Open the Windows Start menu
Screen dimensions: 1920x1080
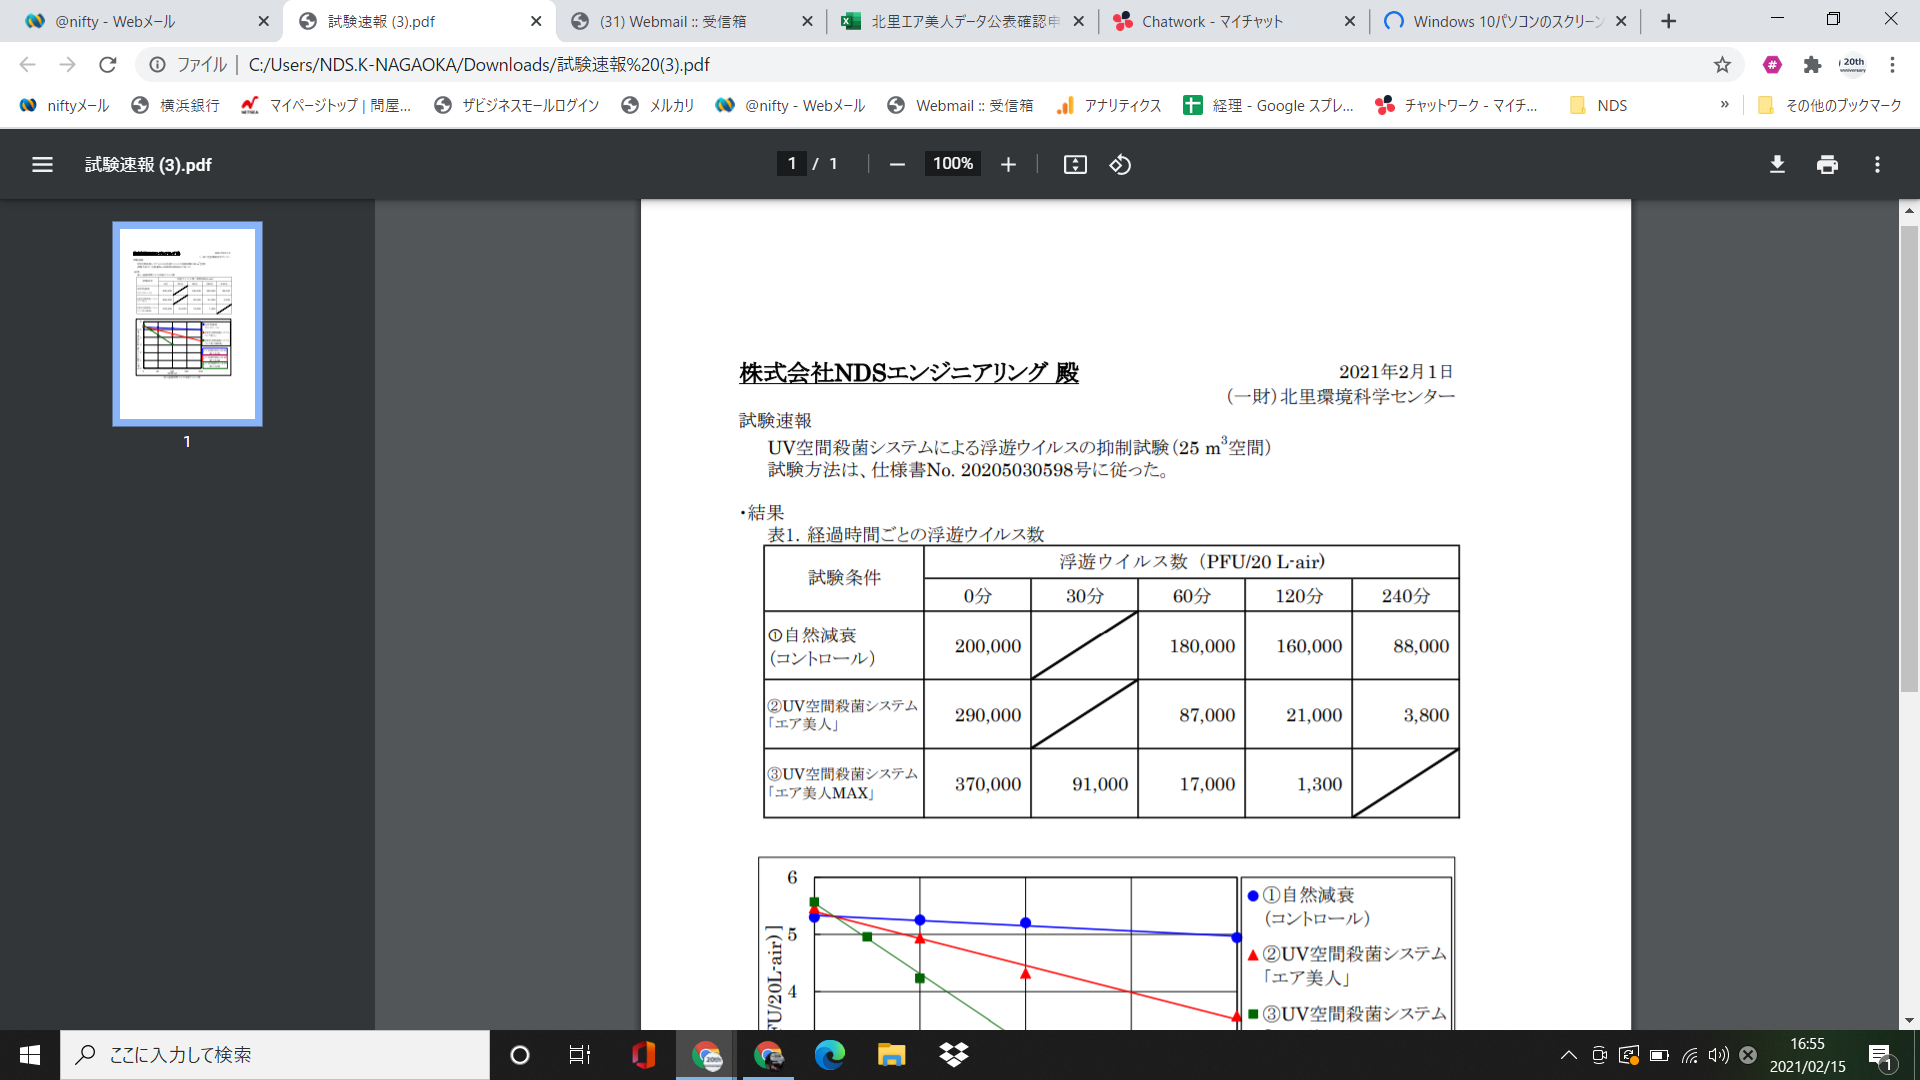[x=29, y=1055]
